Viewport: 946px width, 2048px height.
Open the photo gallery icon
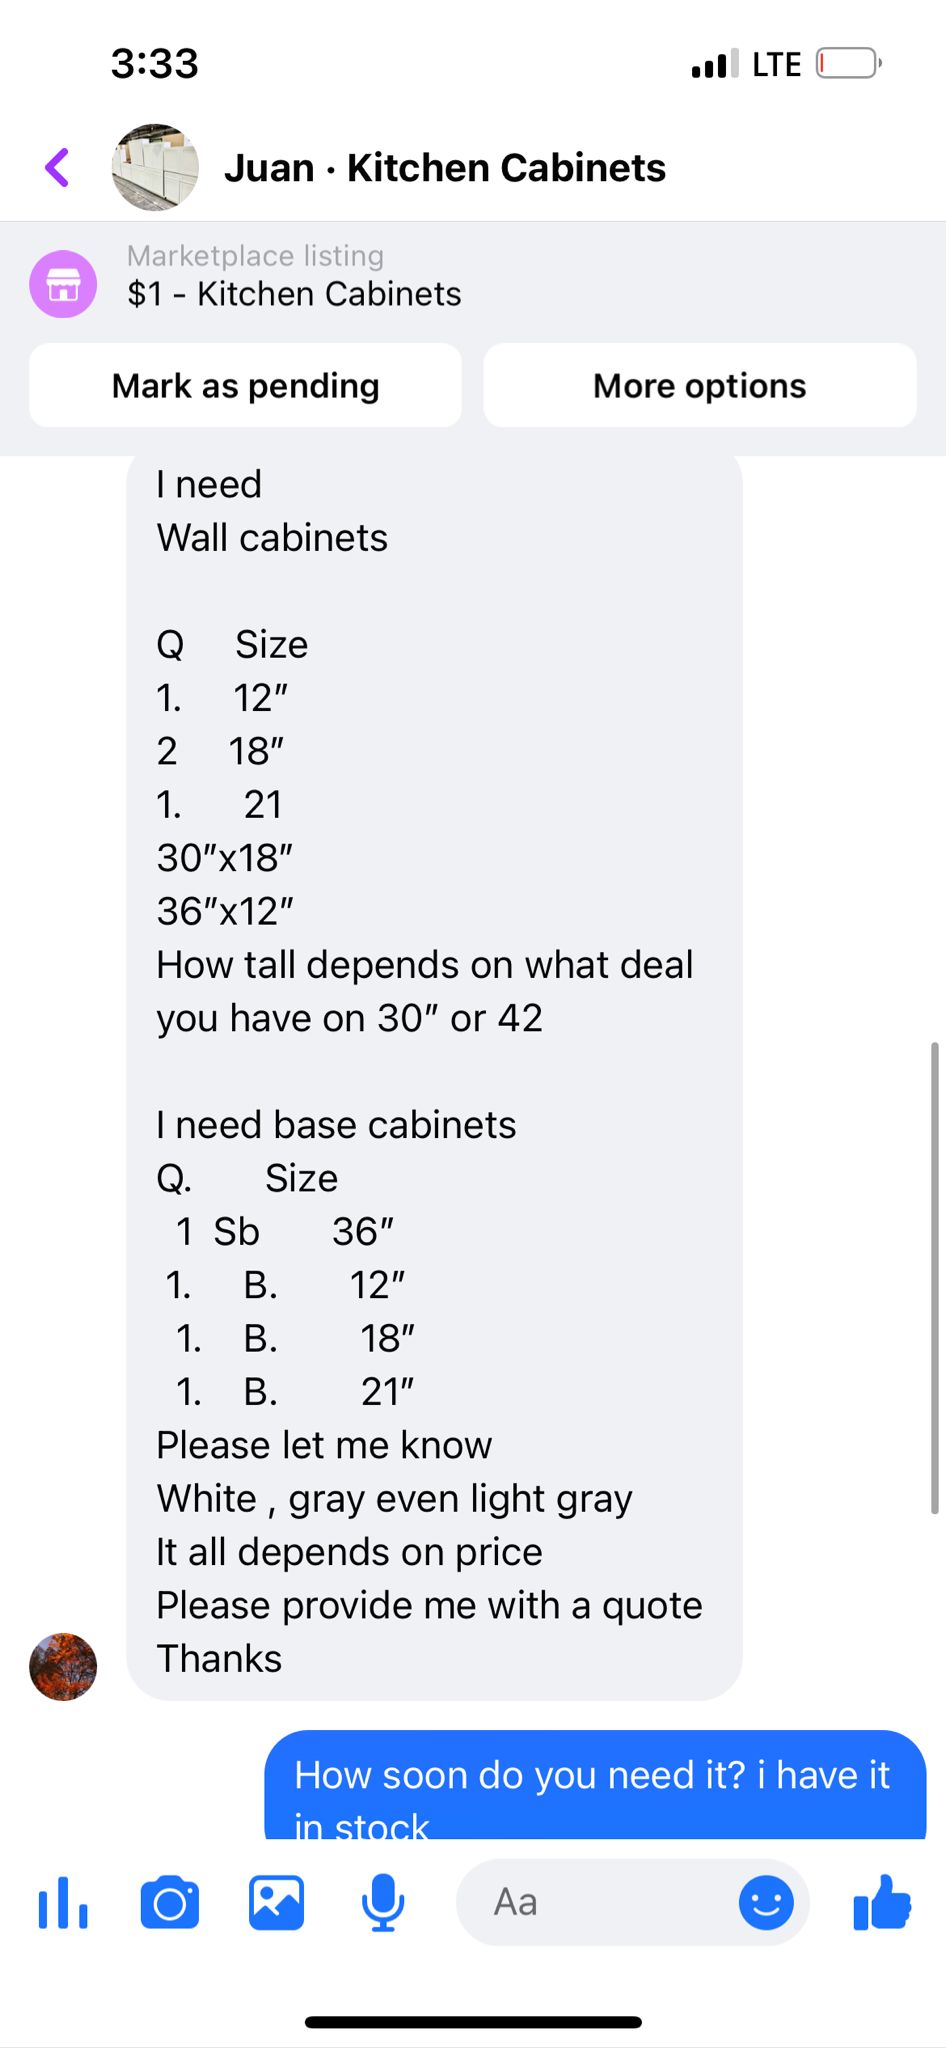pyautogui.click(x=276, y=1902)
